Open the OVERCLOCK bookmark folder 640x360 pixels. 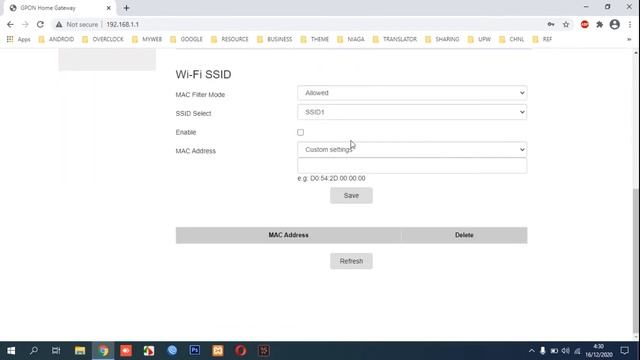tap(103, 39)
